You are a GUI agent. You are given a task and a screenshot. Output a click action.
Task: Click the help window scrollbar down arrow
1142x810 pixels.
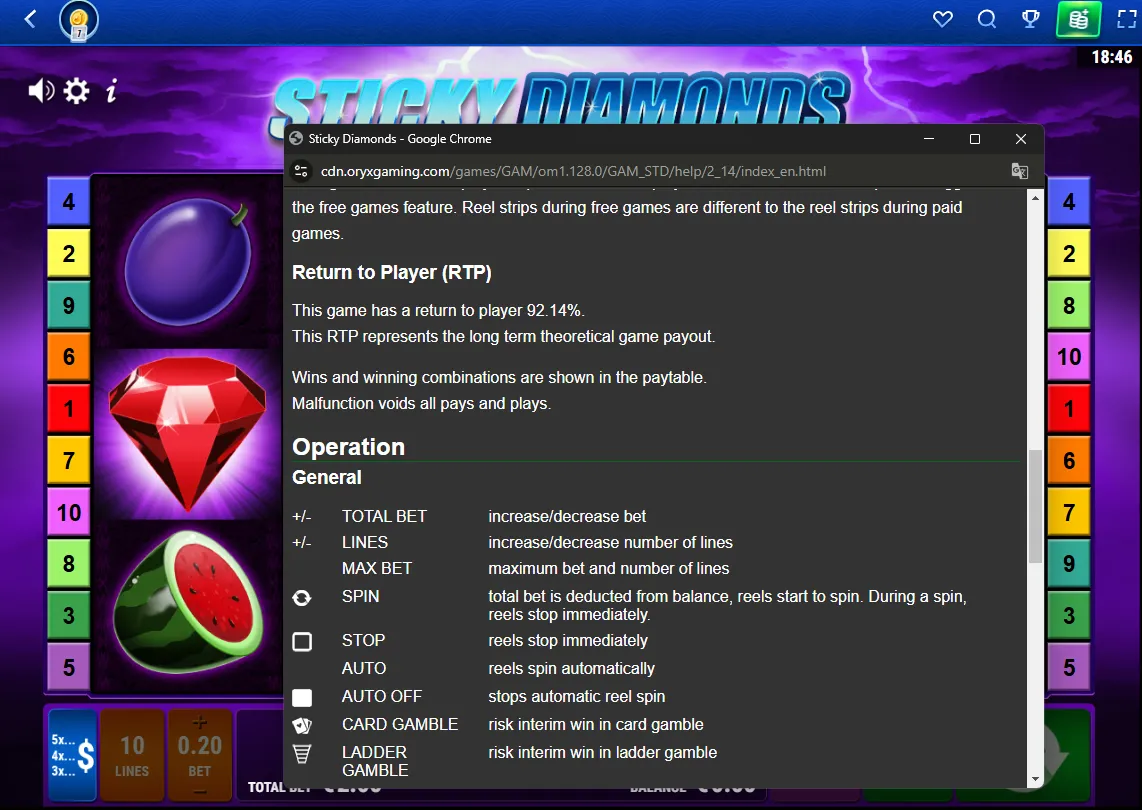(1035, 779)
